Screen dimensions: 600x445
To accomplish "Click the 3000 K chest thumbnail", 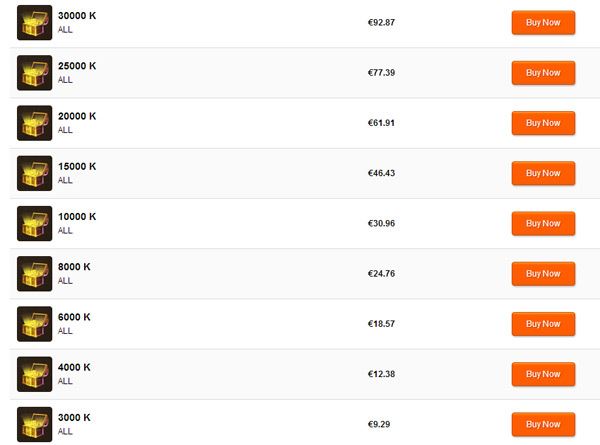I will [x=34, y=424].
